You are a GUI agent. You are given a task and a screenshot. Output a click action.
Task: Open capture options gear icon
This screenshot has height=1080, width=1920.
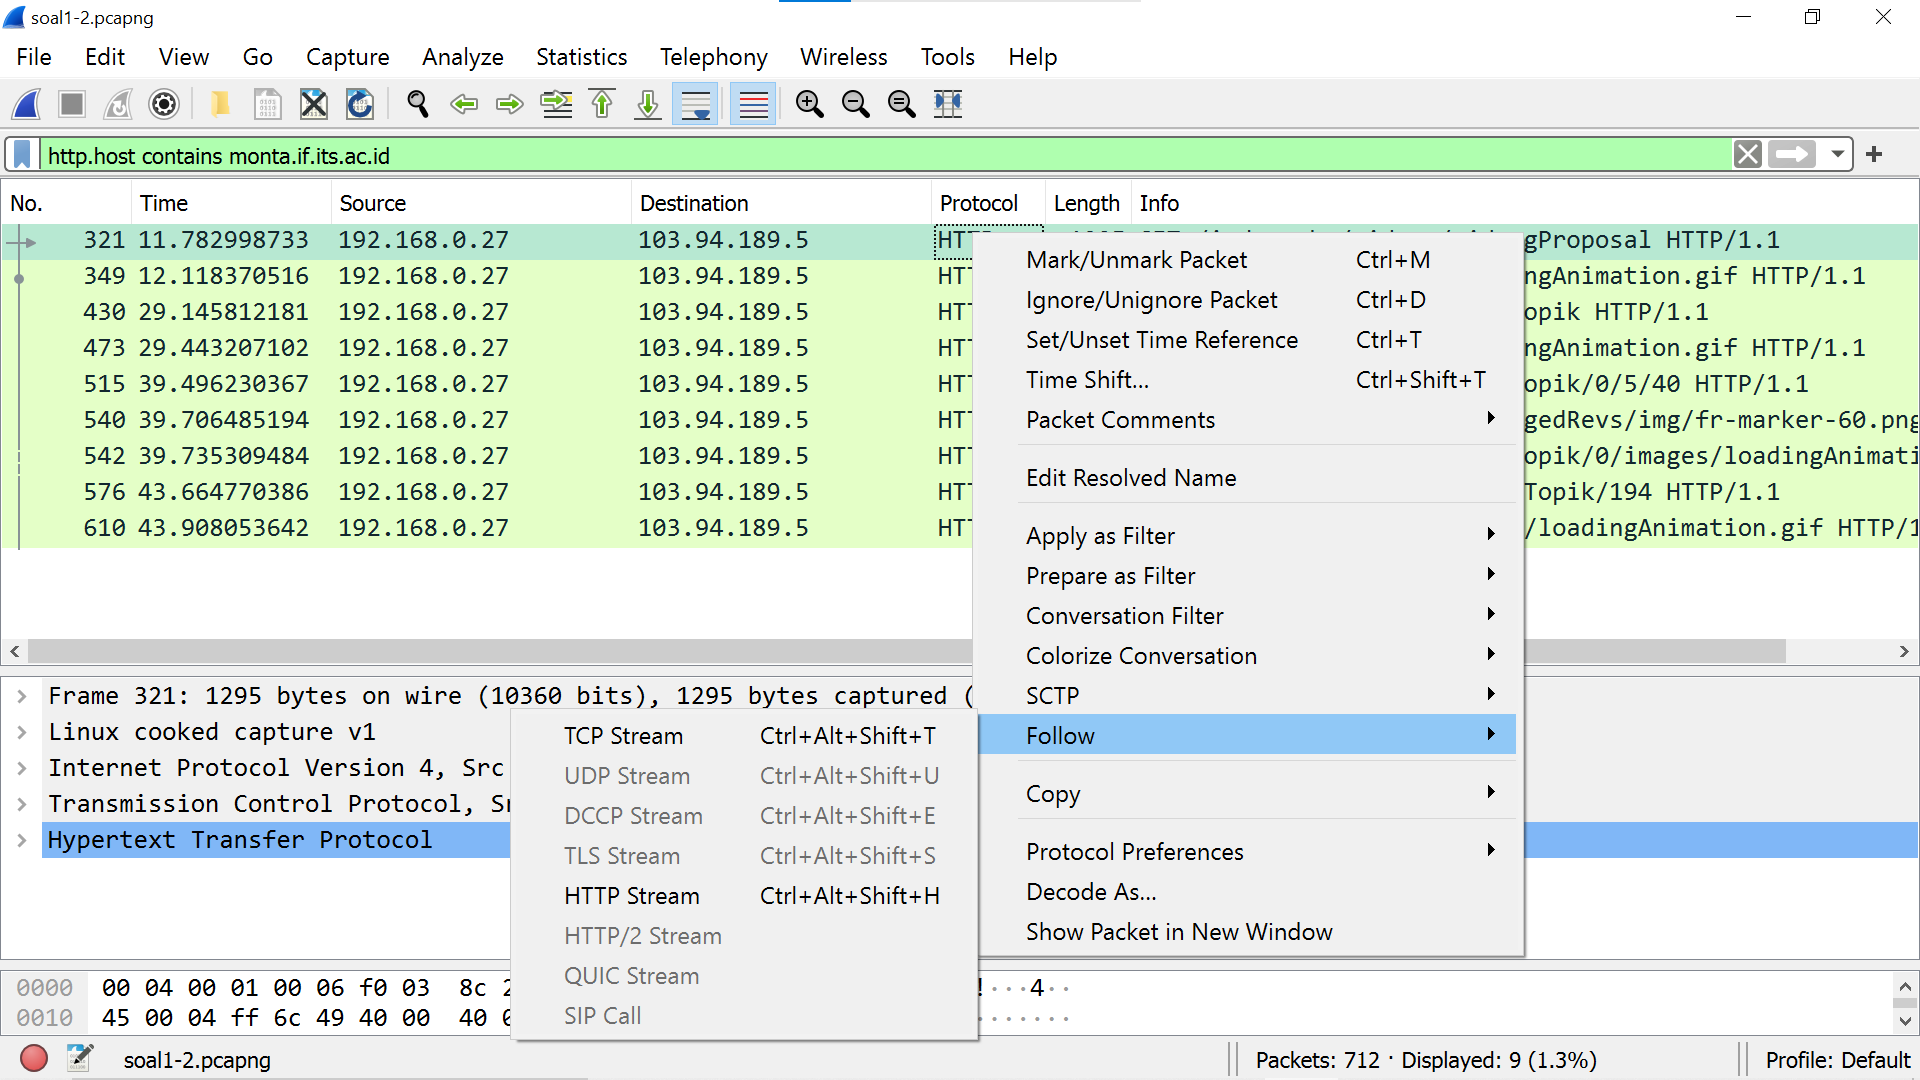[164, 104]
